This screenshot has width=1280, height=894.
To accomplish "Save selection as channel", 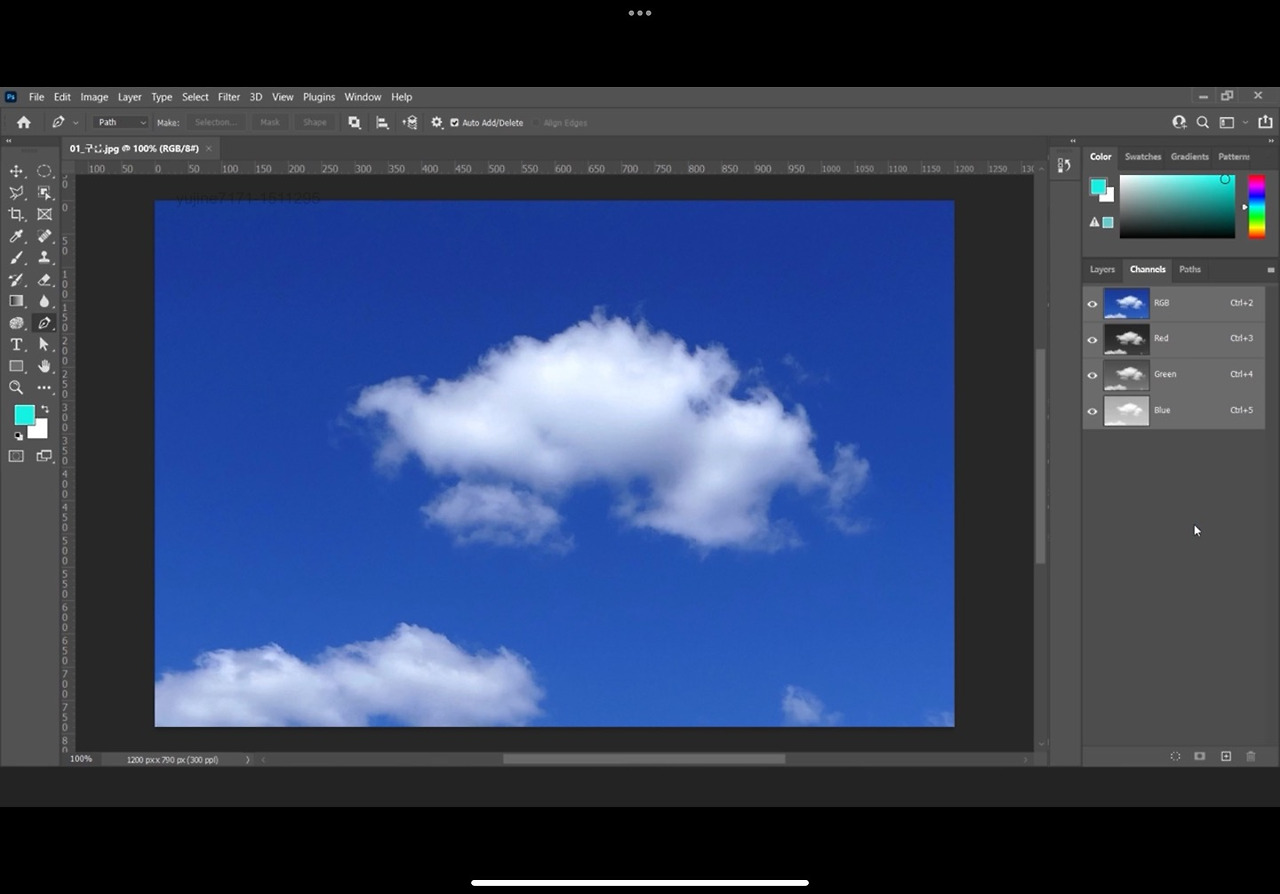I will 1200,756.
